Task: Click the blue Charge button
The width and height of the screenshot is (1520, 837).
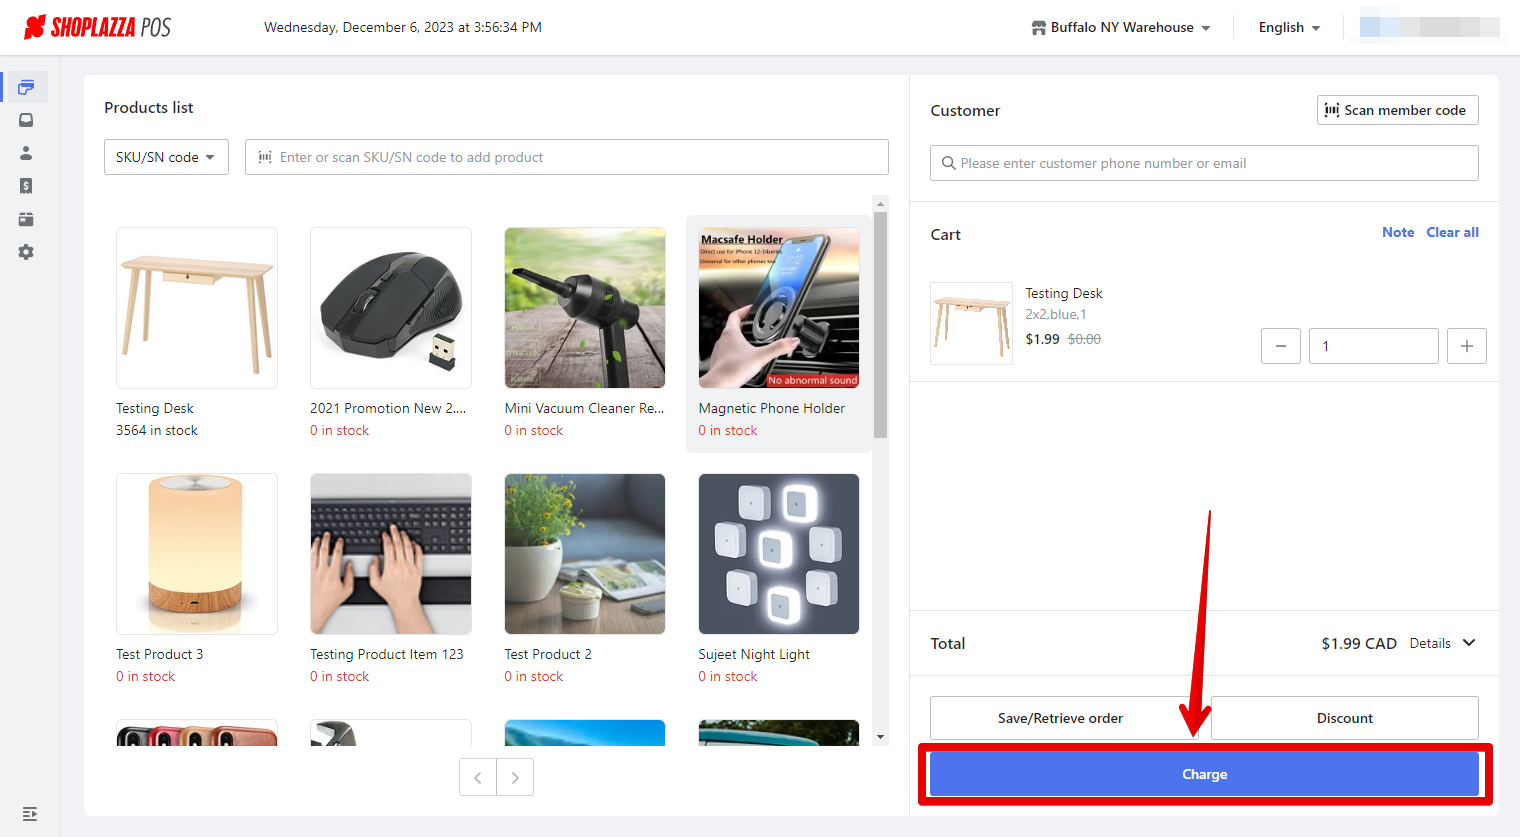Action: (1204, 774)
